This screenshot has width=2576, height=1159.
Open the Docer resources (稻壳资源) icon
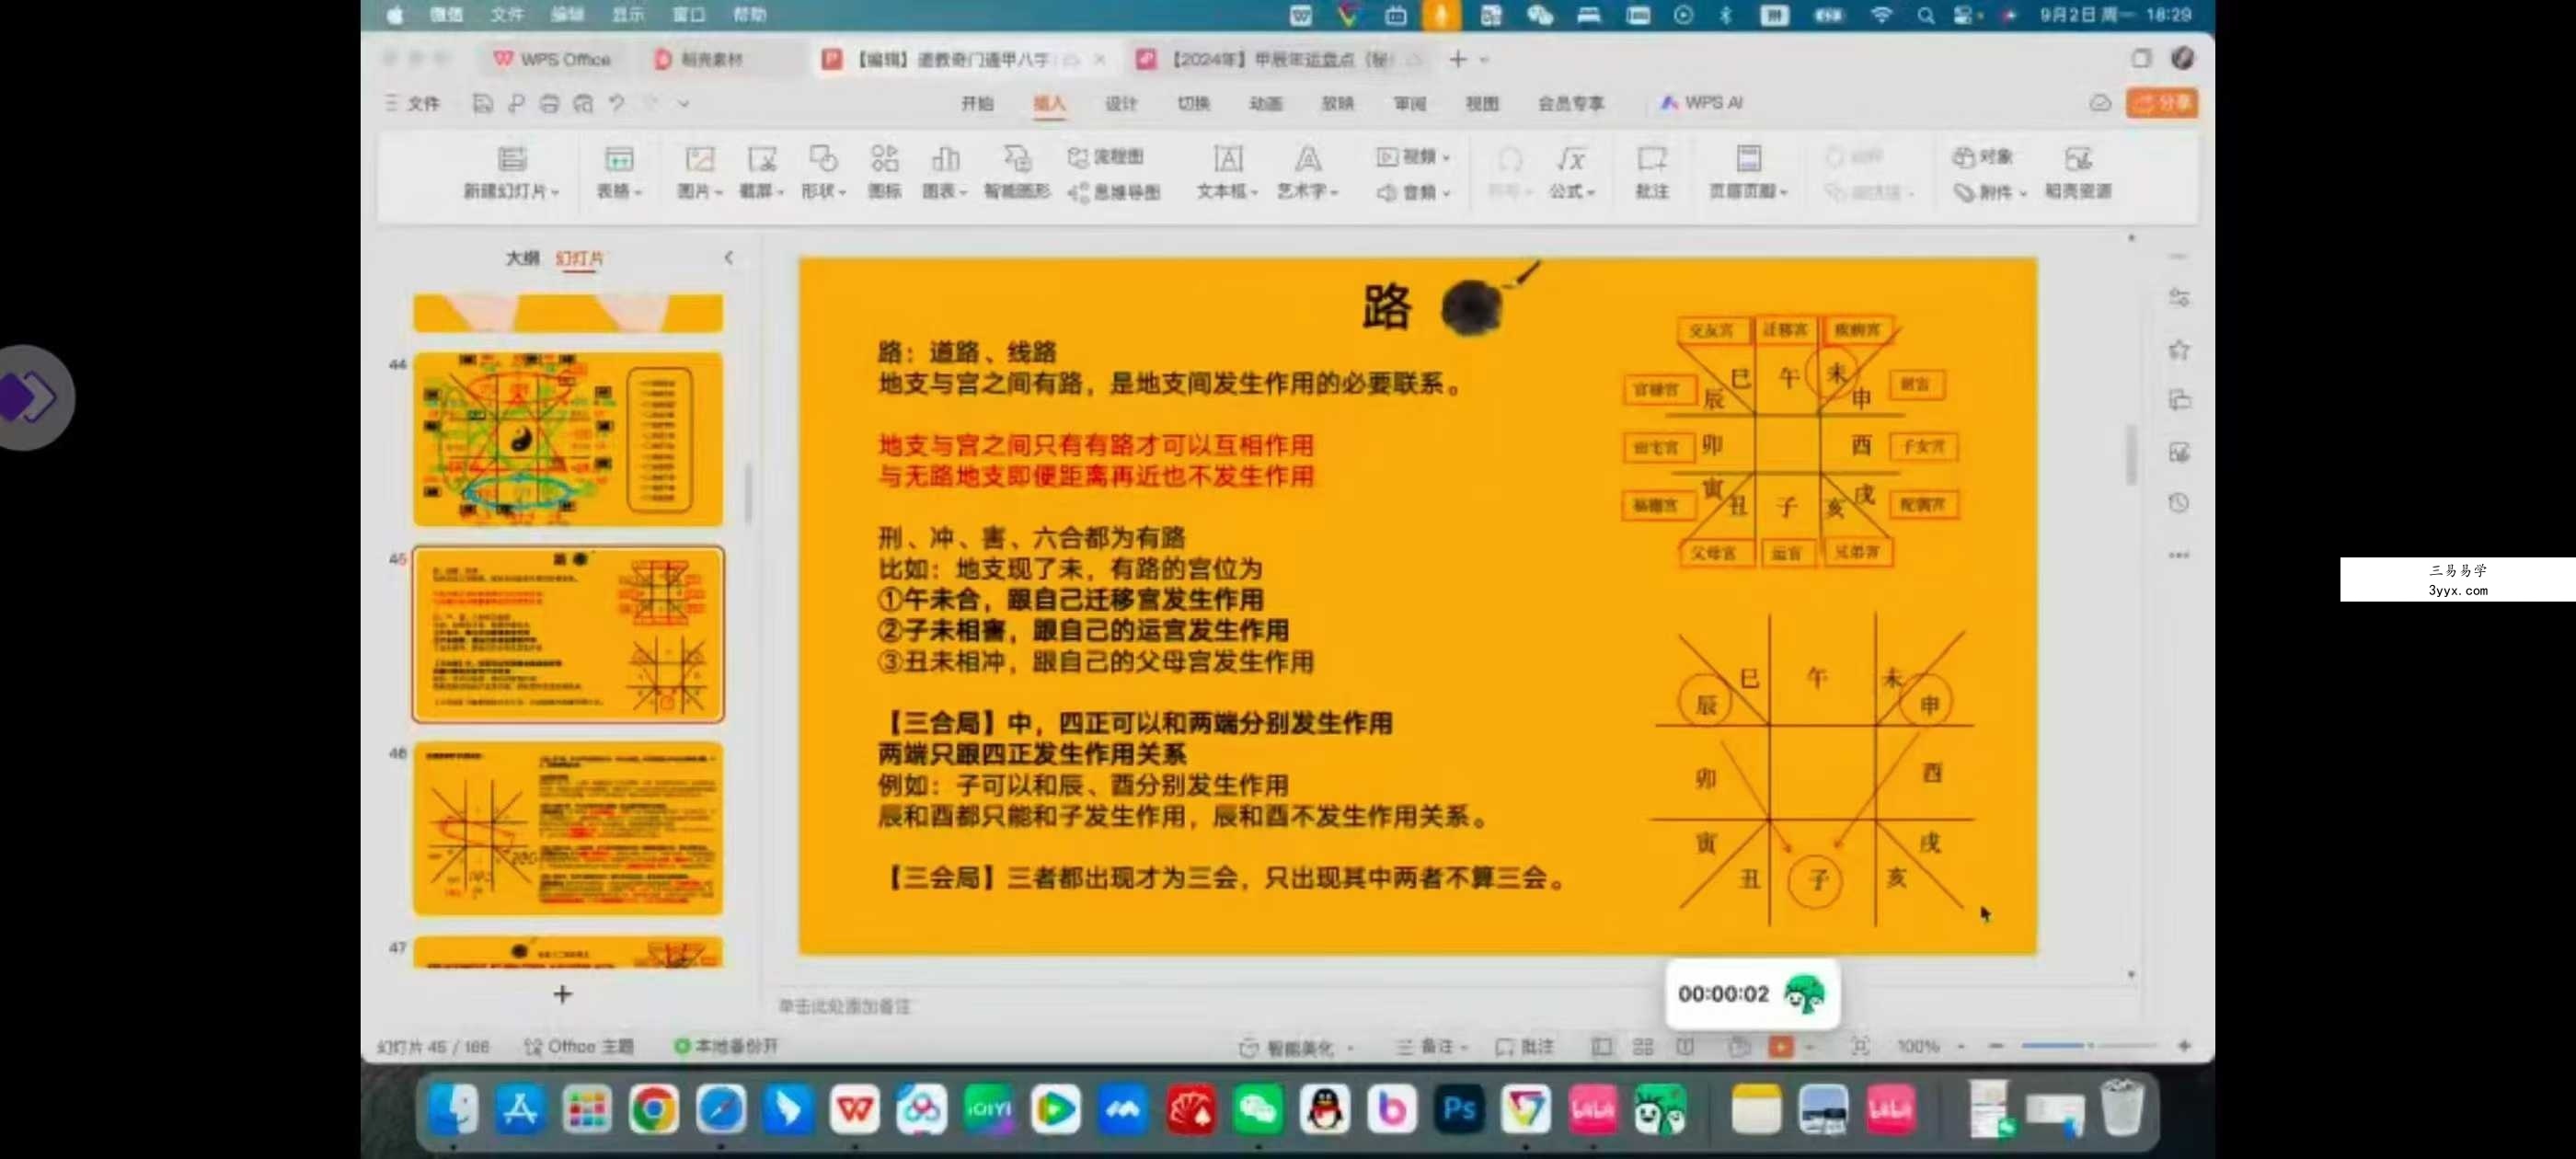click(2077, 159)
